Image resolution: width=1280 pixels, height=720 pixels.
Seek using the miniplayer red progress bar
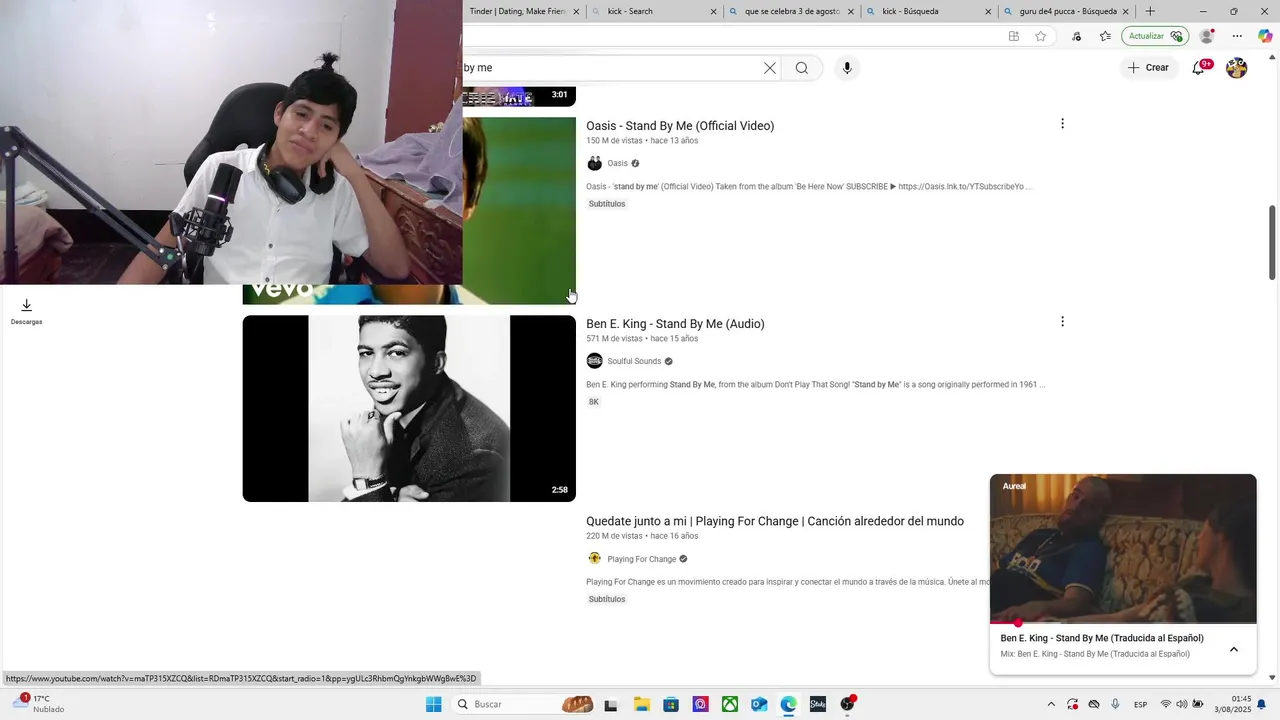(x=1123, y=623)
